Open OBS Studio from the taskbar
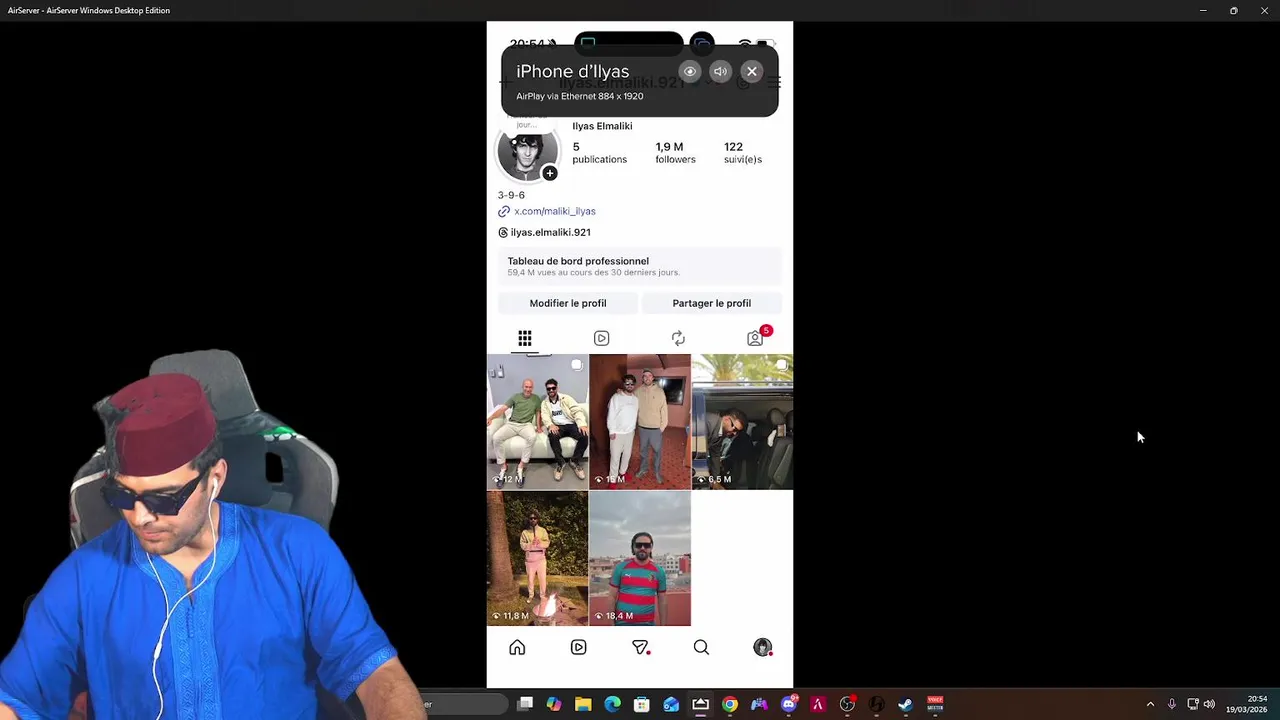1280x720 pixels. tap(847, 704)
